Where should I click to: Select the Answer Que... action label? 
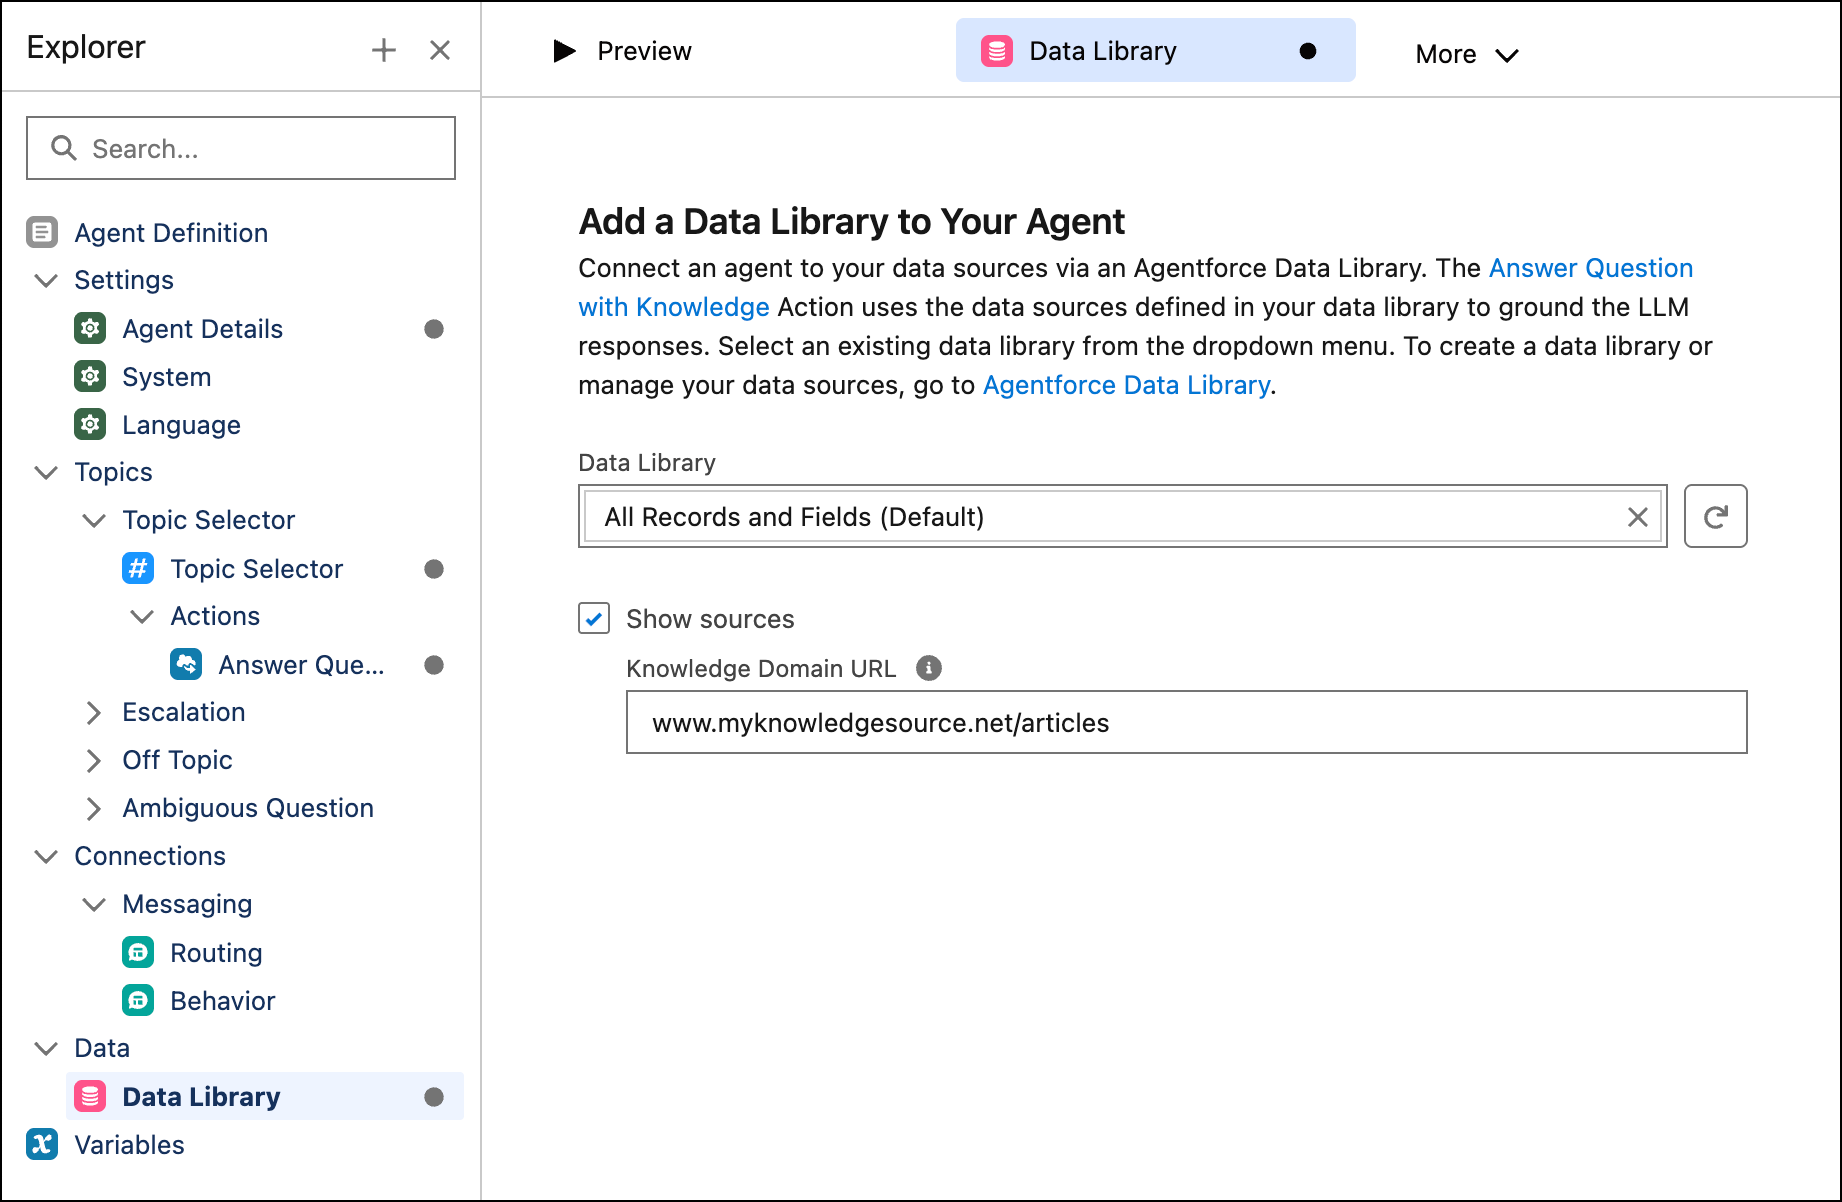pos(301,665)
